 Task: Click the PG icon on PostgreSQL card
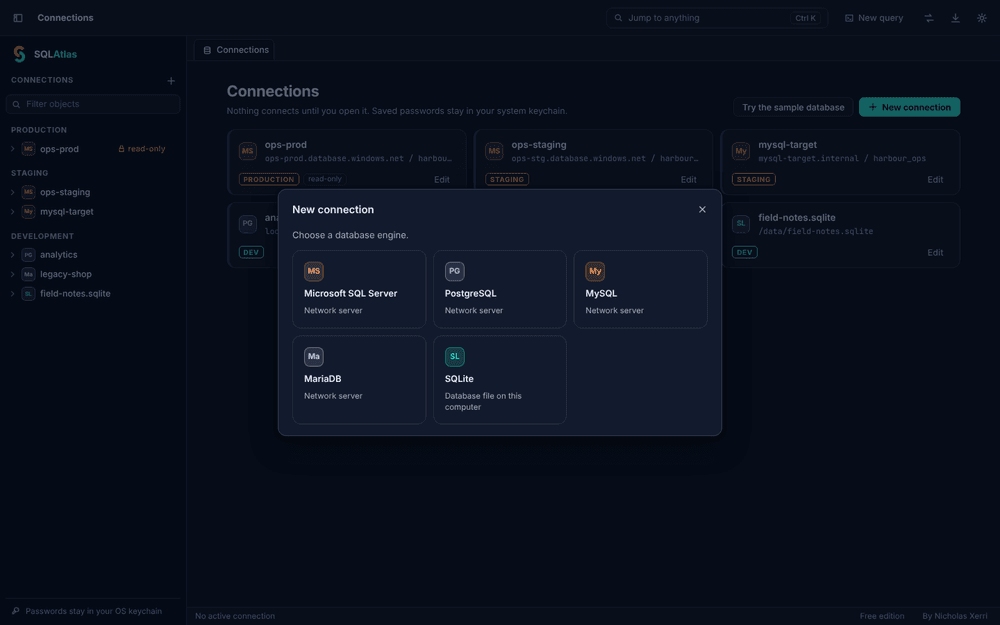tap(454, 271)
